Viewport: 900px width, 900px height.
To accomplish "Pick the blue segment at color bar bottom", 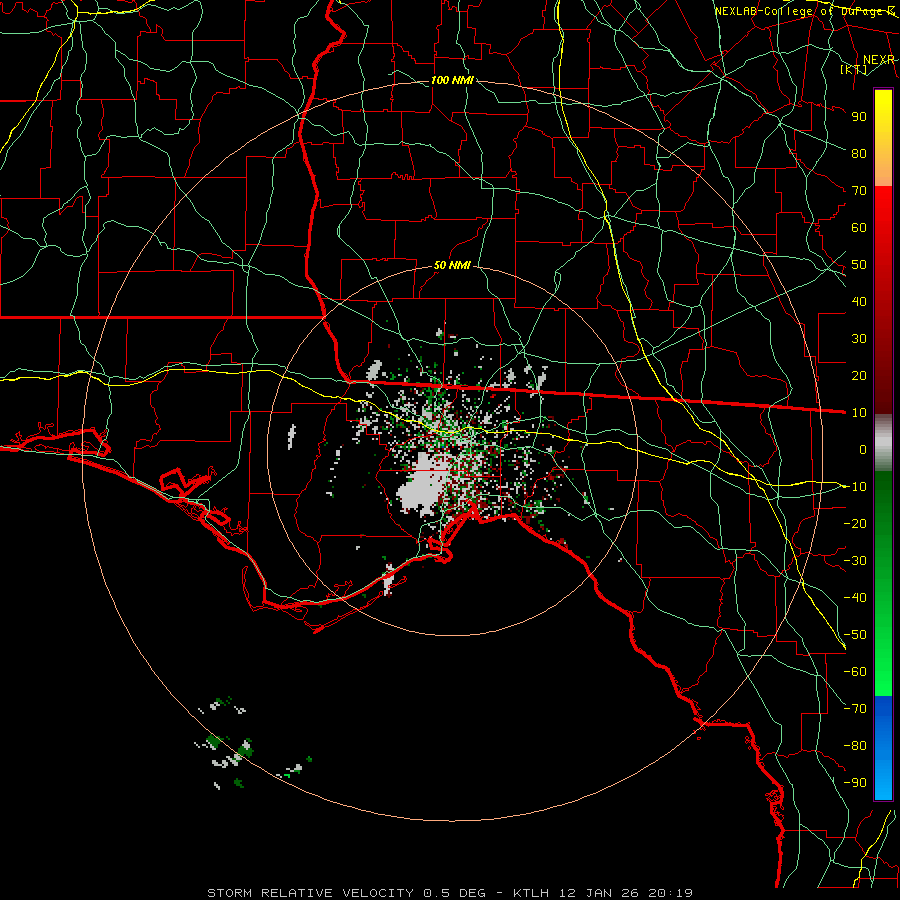I will tap(883, 748).
